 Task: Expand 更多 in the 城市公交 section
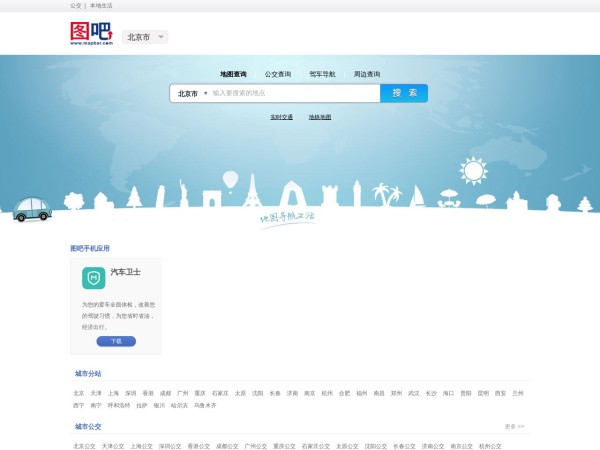(x=514, y=426)
